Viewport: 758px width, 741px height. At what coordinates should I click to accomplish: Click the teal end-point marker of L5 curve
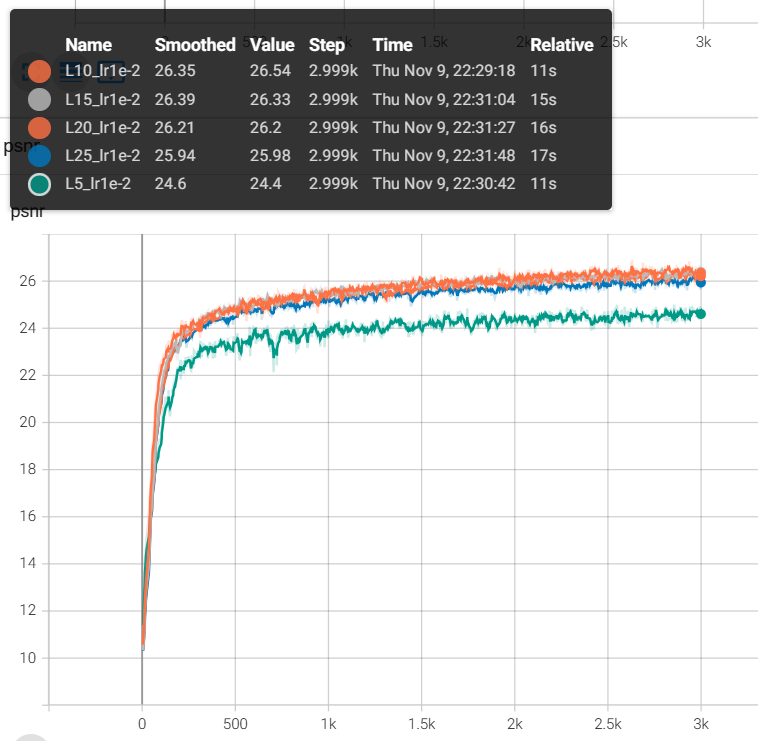[701, 314]
